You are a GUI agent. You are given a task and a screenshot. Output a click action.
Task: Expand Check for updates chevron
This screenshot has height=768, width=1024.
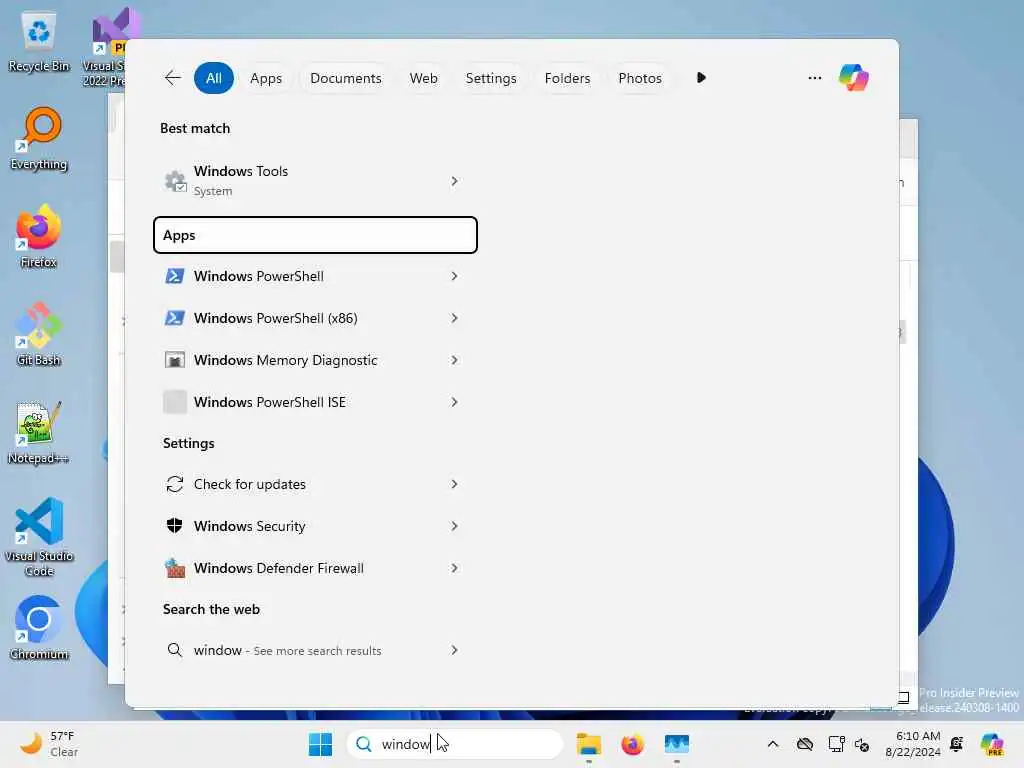pos(455,484)
